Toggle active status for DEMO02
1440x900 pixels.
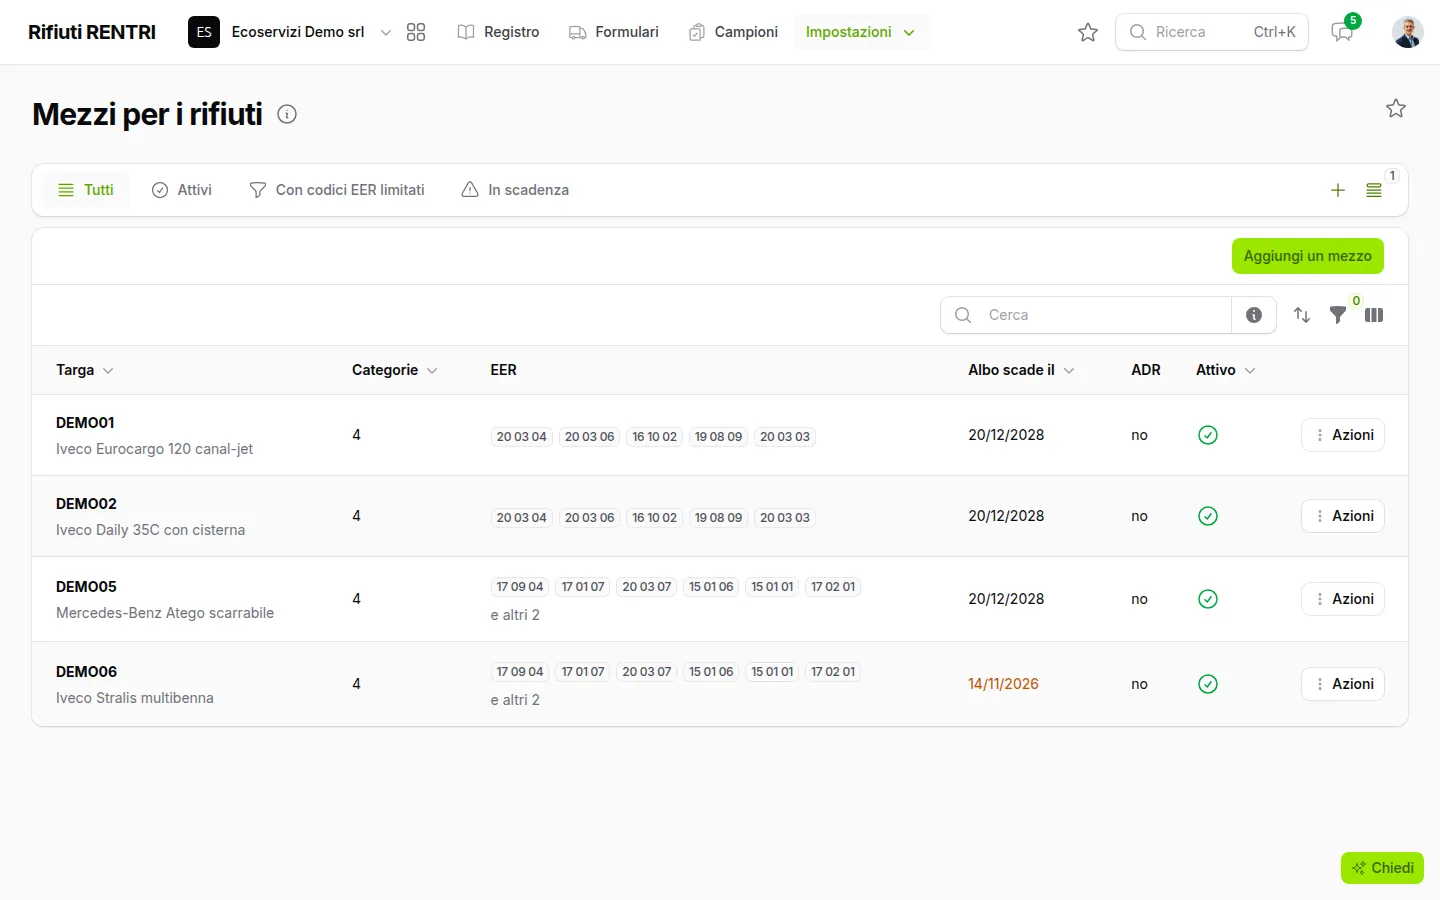pos(1208,516)
